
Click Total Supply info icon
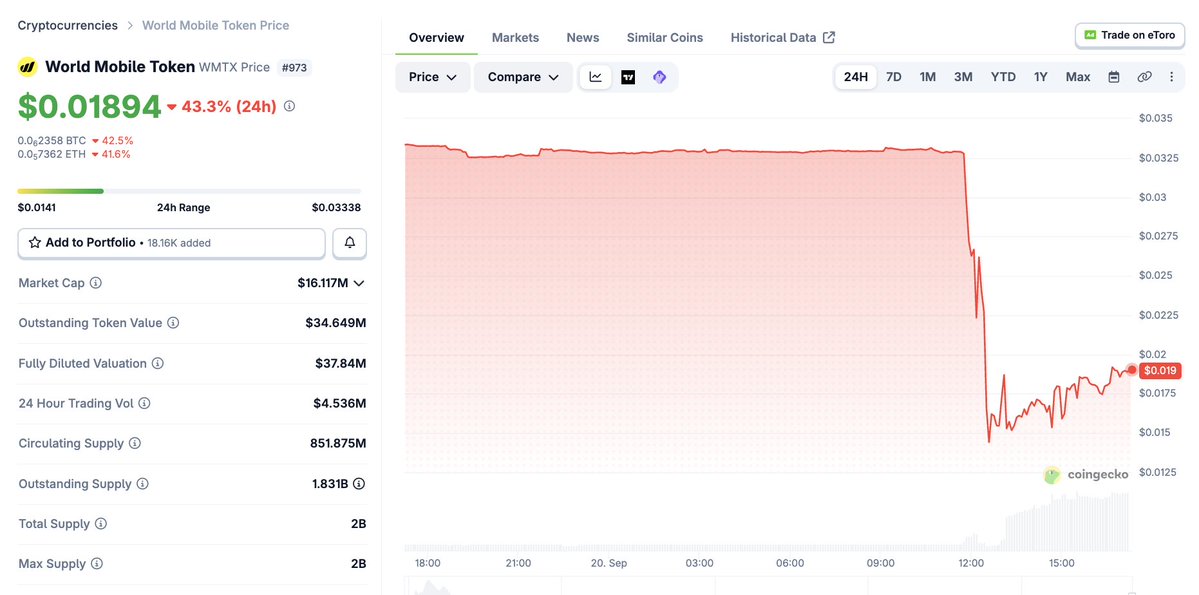click(100, 524)
